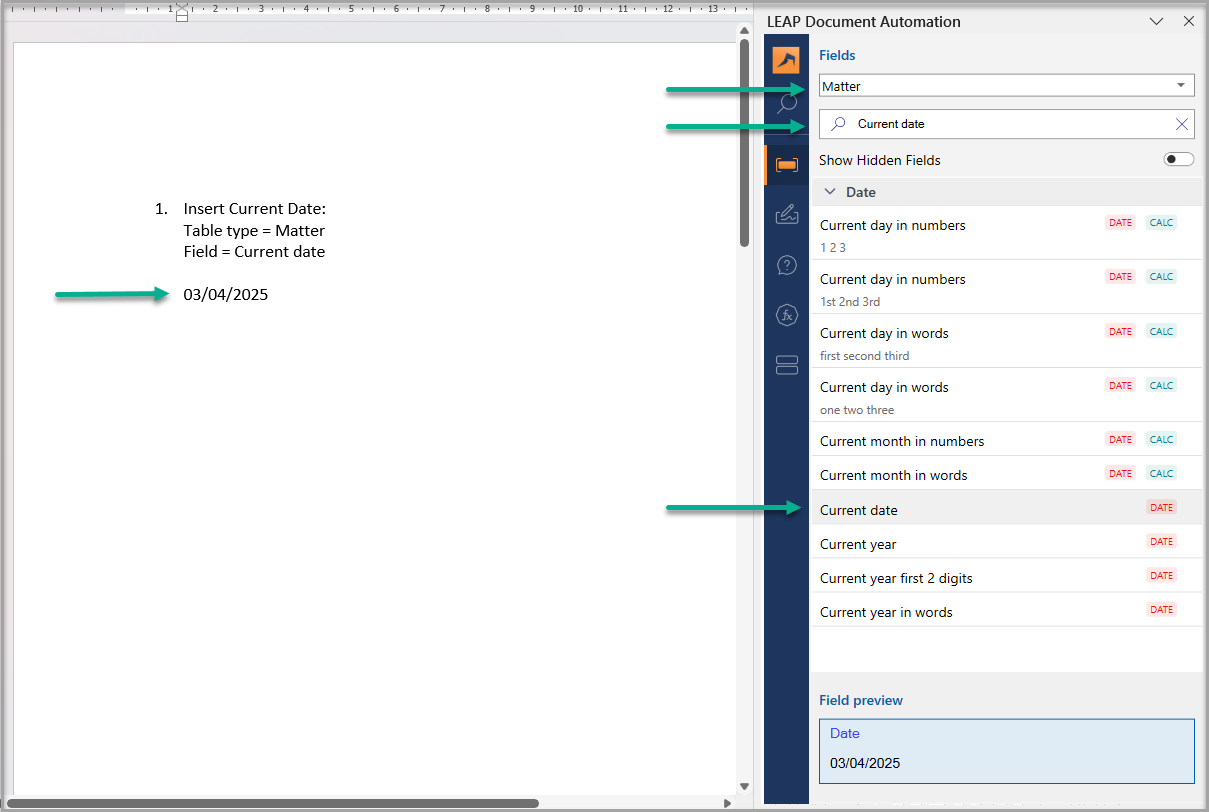Viewport: 1209px width, 812px height.
Task: Click inside the Current date search box
Action: [x=1000, y=124]
